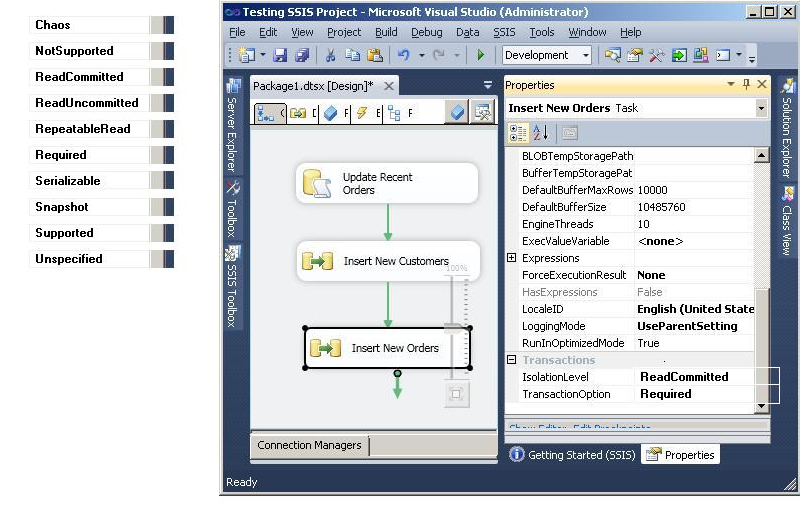
Task: Open the New Project dropdown arrow
Action: coord(263,55)
